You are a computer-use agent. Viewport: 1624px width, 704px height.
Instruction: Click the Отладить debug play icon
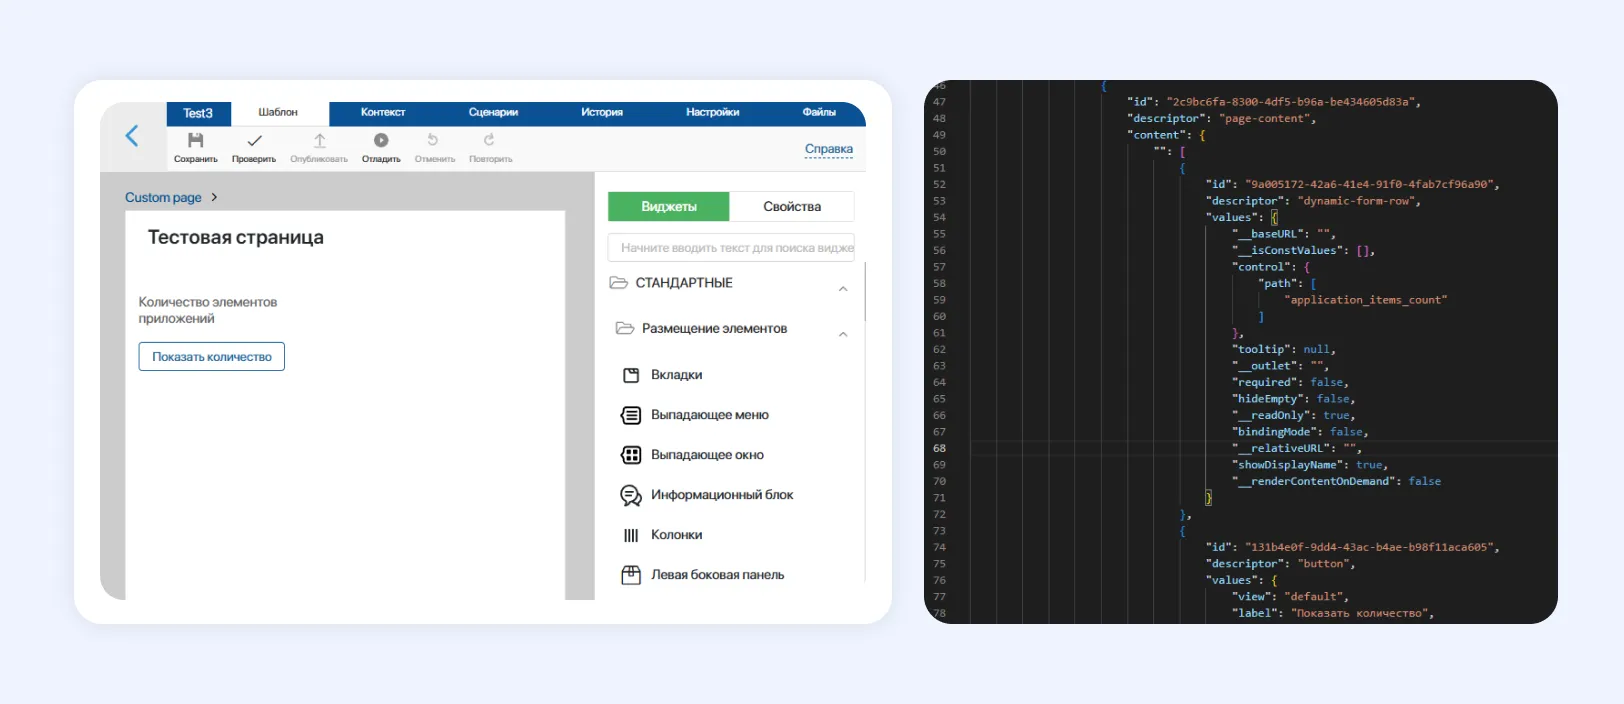[381, 141]
